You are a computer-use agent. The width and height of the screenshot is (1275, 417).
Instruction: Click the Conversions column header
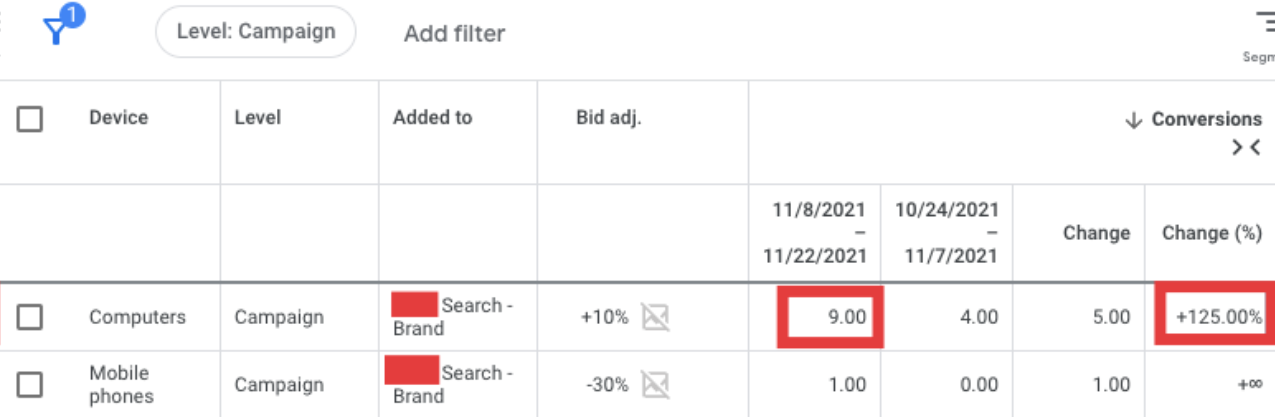[1207, 119]
